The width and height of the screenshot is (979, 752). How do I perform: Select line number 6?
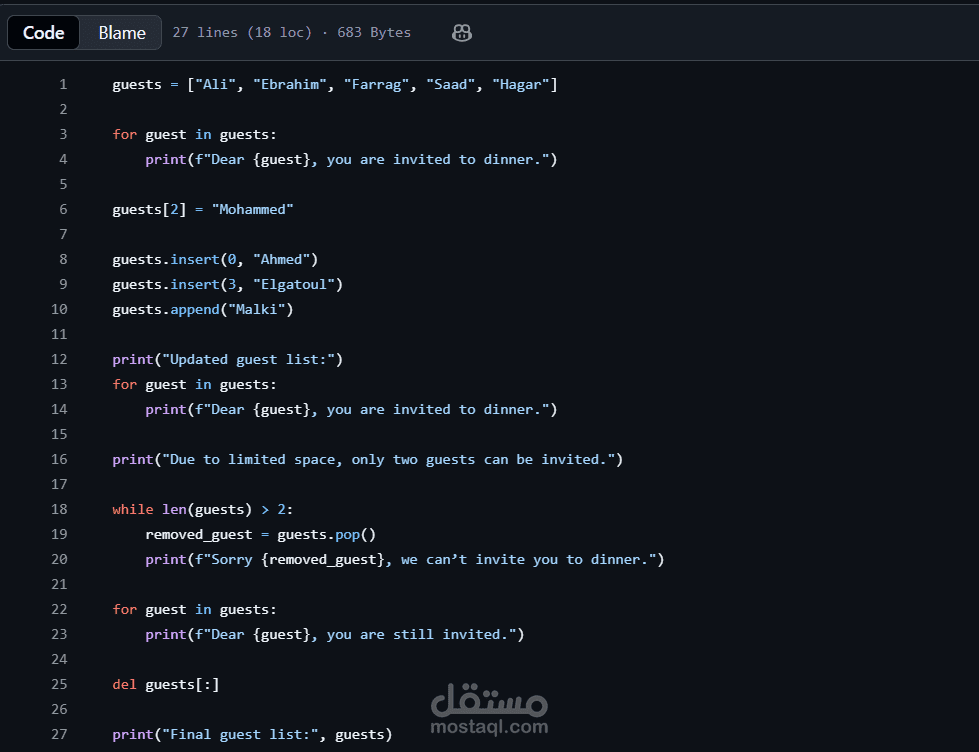click(63, 209)
